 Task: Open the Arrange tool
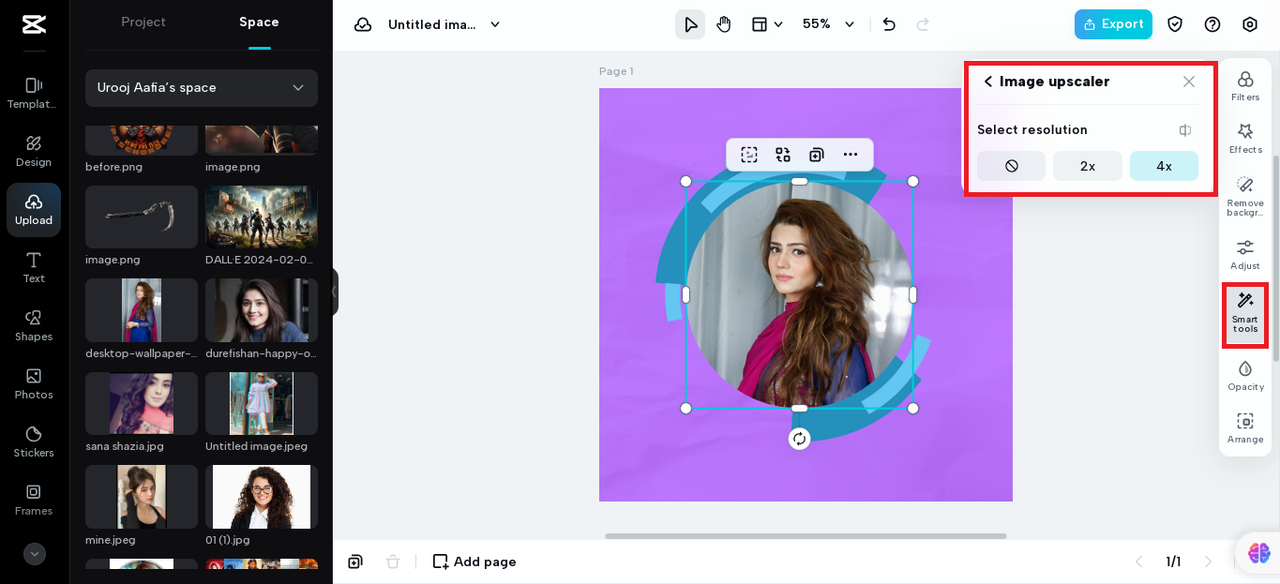point(1245,428)
